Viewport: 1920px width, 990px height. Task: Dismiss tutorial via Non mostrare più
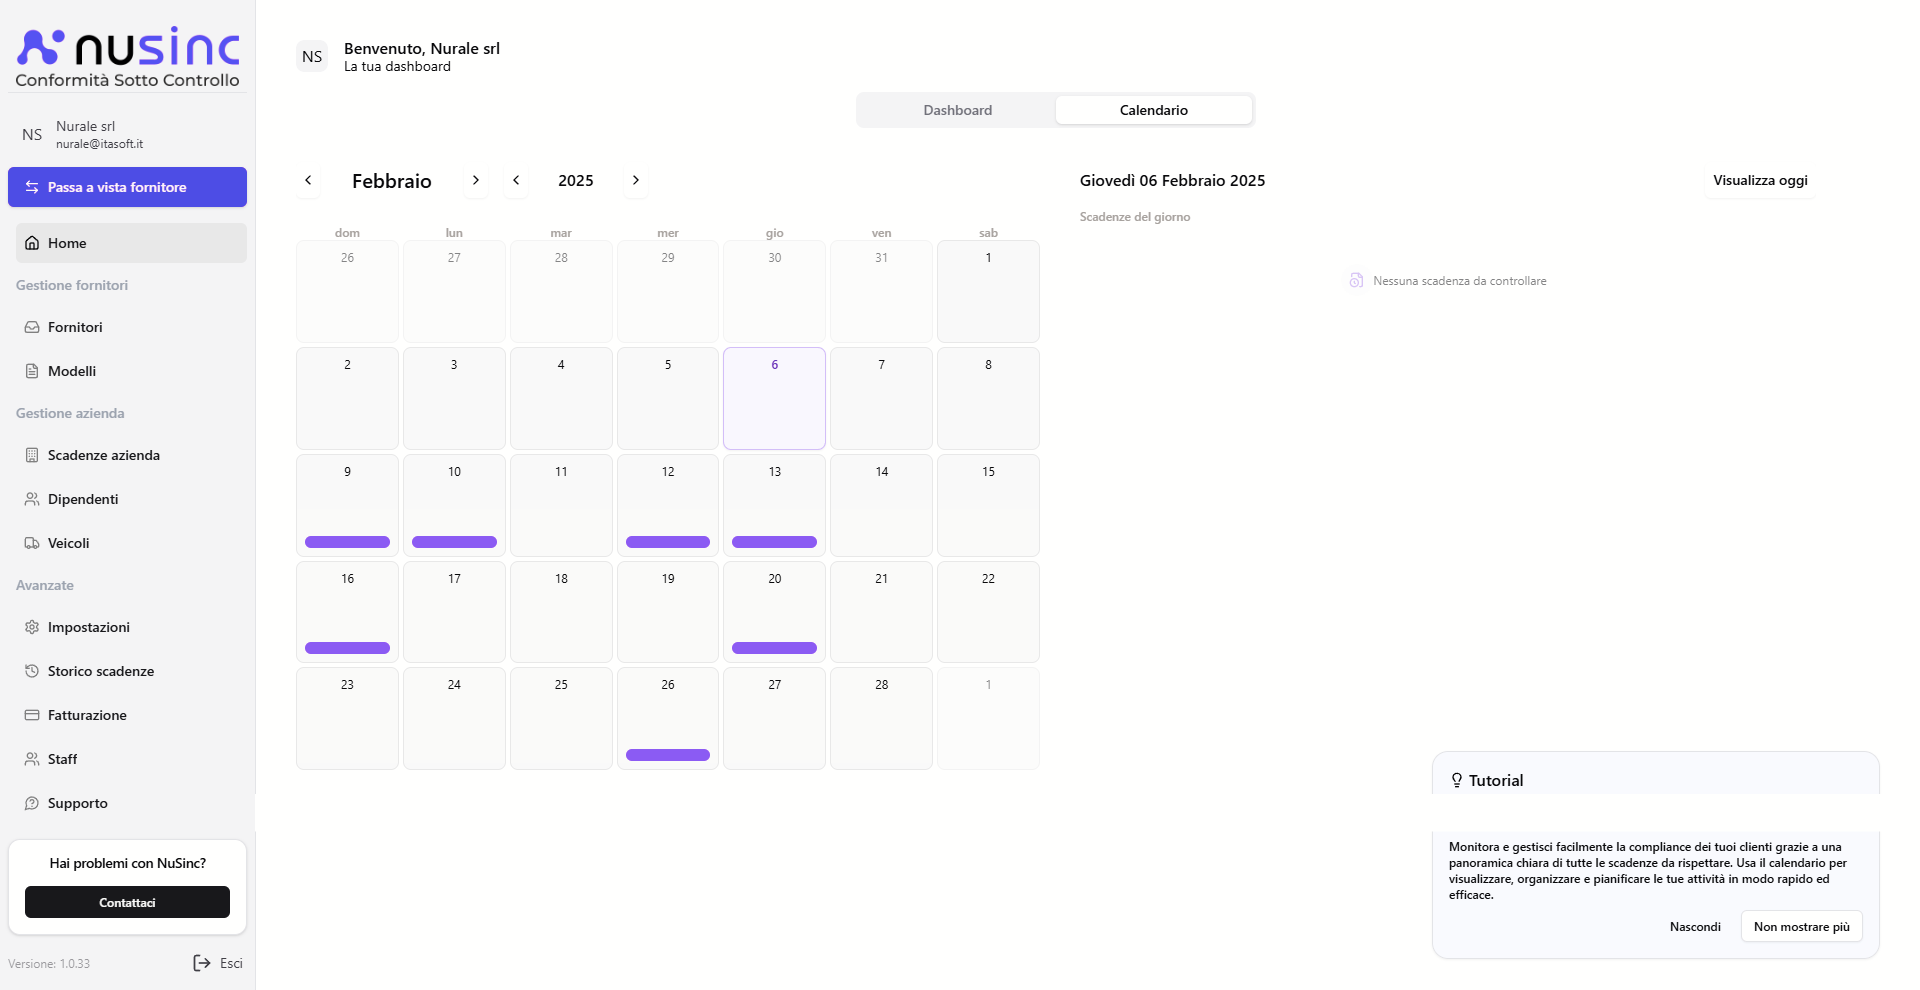pos(1801,927)
